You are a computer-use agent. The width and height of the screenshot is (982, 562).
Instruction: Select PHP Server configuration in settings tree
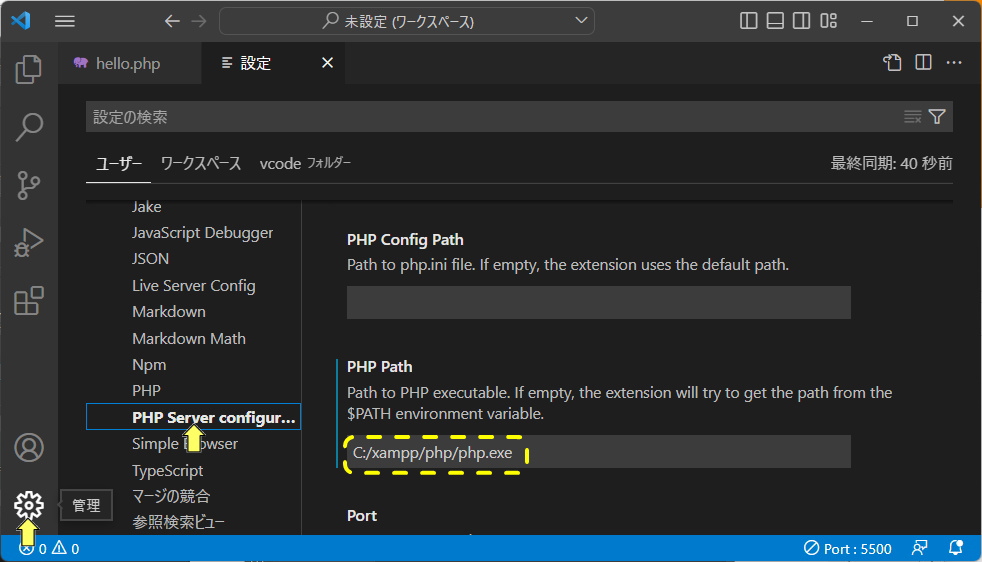tap(194, 417)
